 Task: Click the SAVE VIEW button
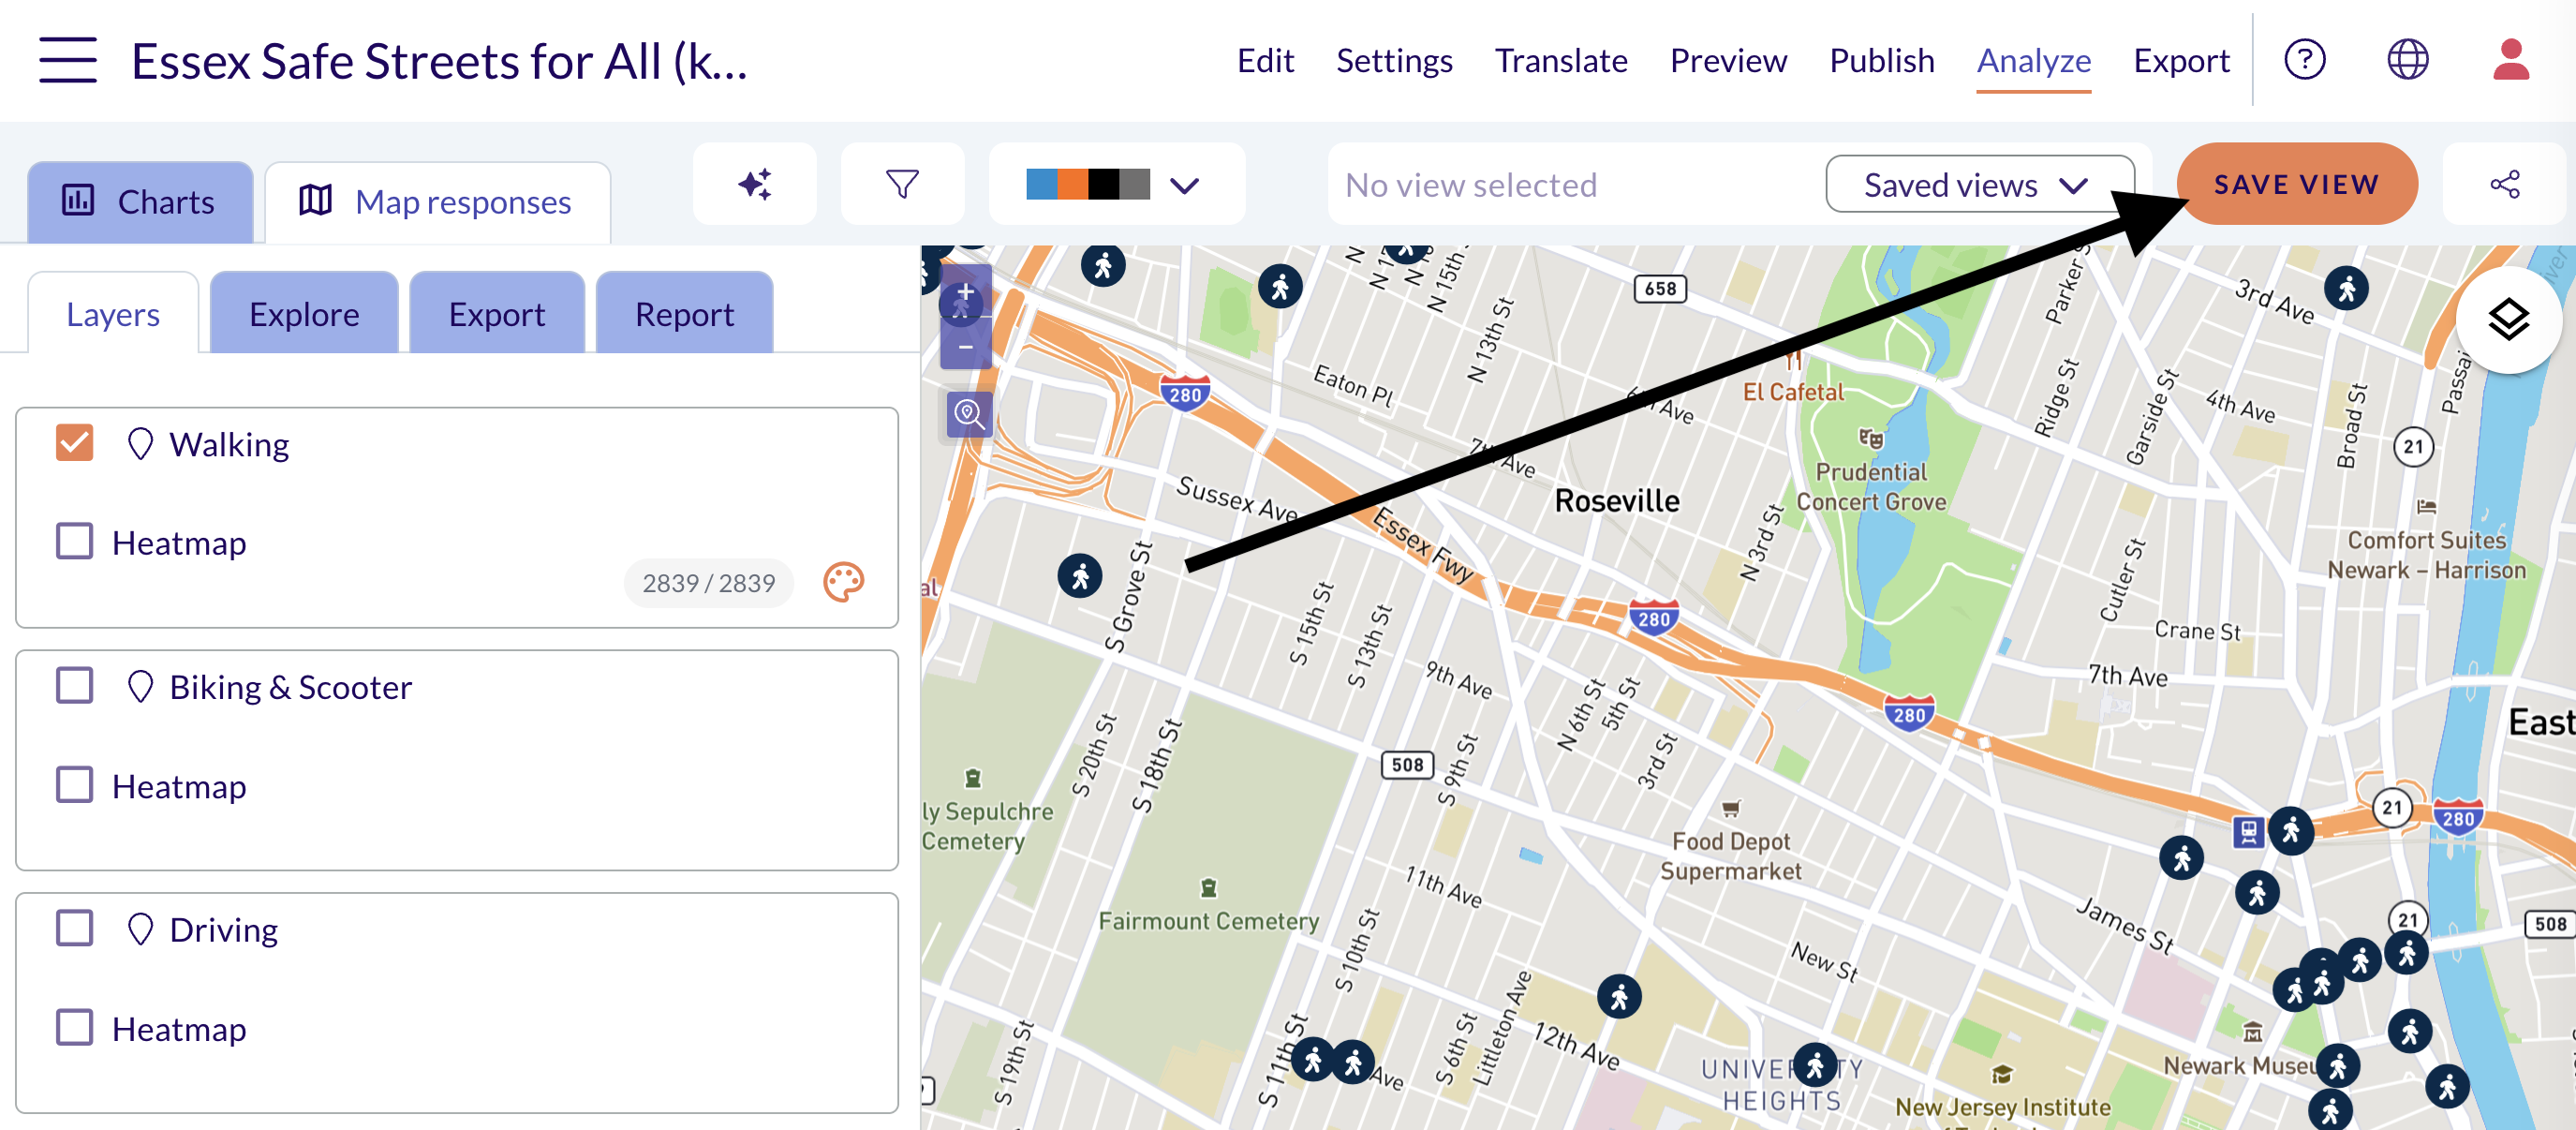pos(2297,184)
